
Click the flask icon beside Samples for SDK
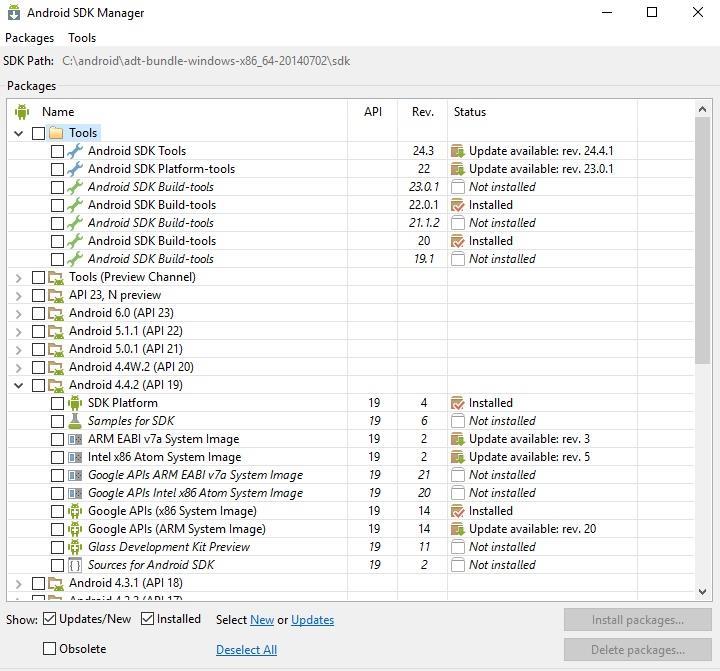click(75, 421)
